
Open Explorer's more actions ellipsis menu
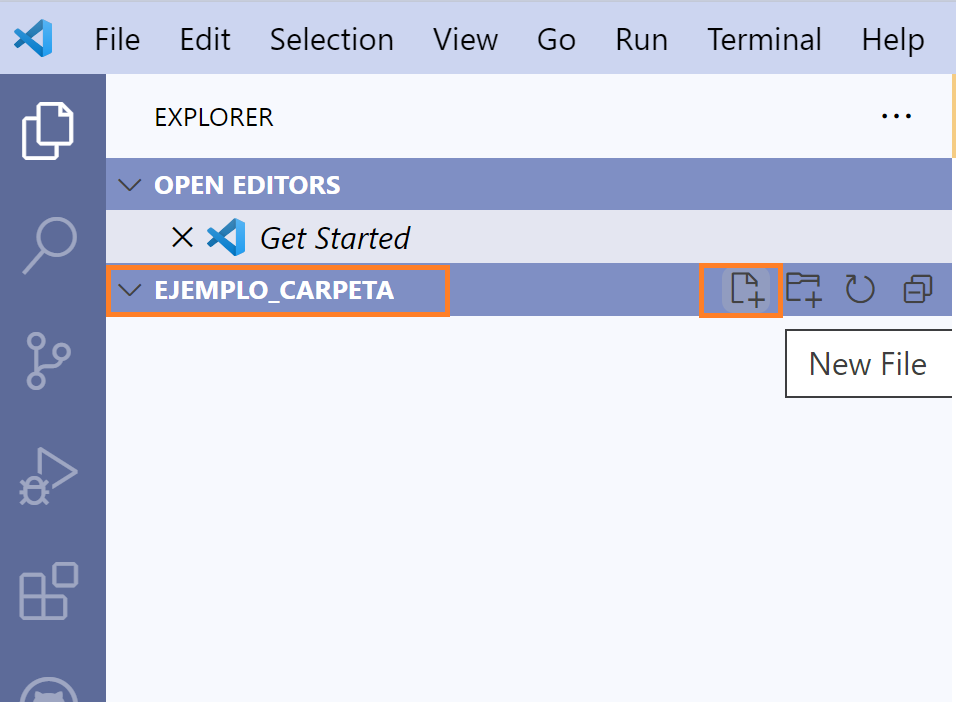[x=896, y=117]
